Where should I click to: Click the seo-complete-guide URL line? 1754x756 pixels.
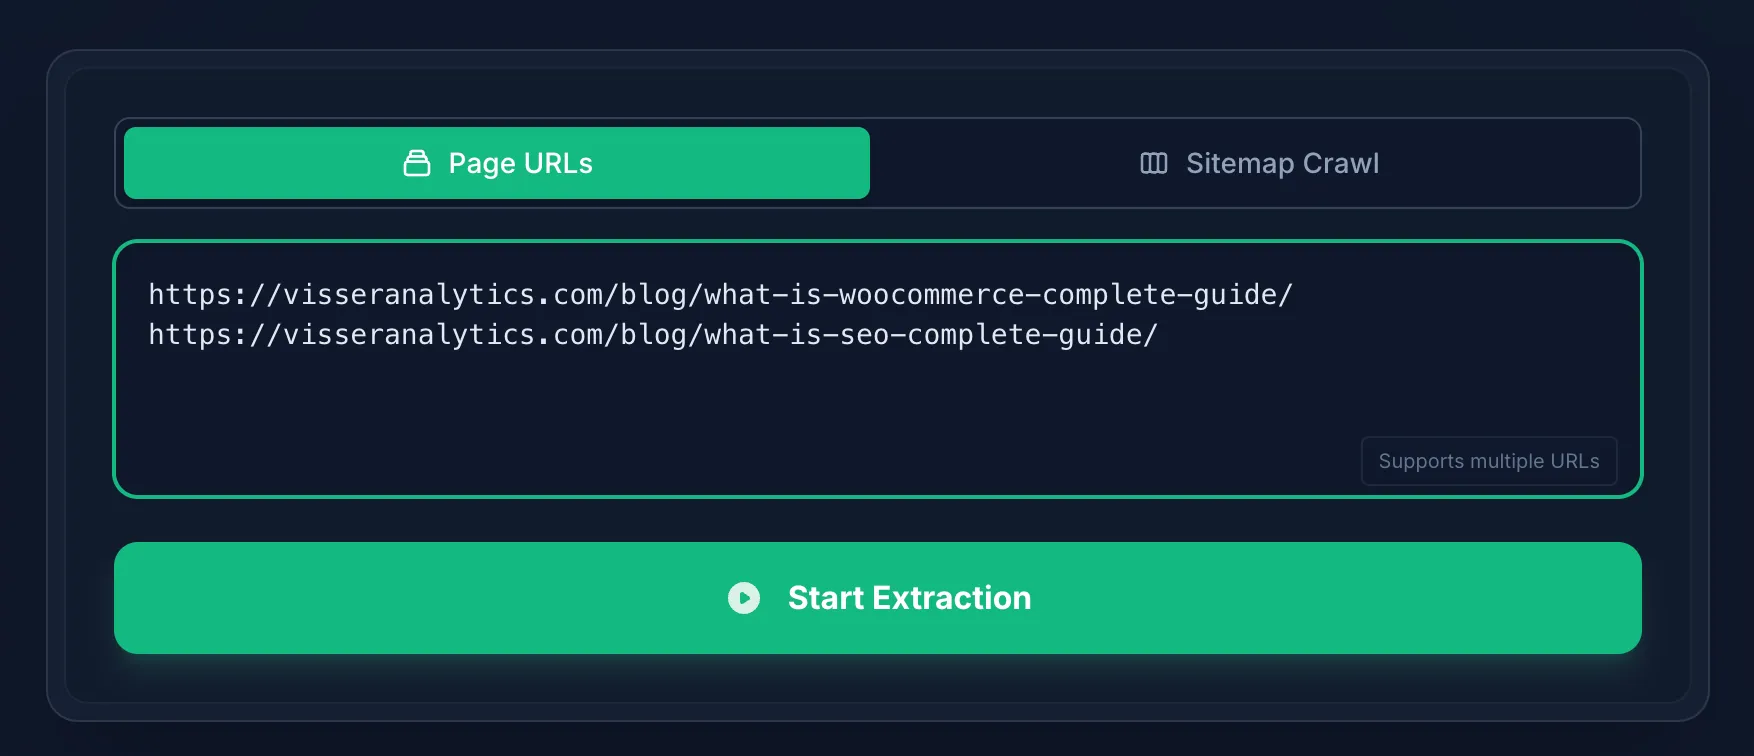pyautogui.click(x=653, y=335)
